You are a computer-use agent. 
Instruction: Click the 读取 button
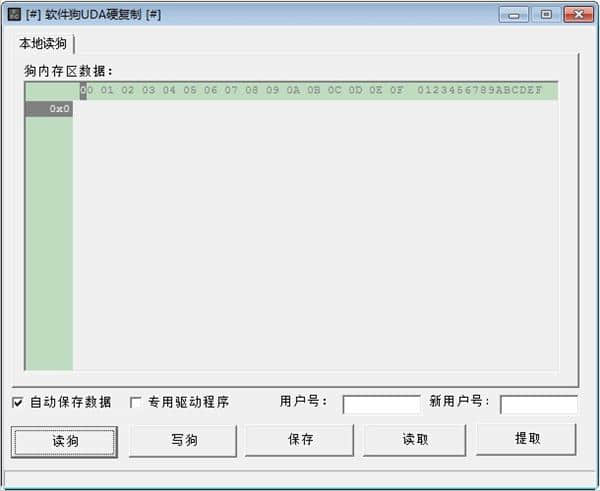[x=414, y=440]
